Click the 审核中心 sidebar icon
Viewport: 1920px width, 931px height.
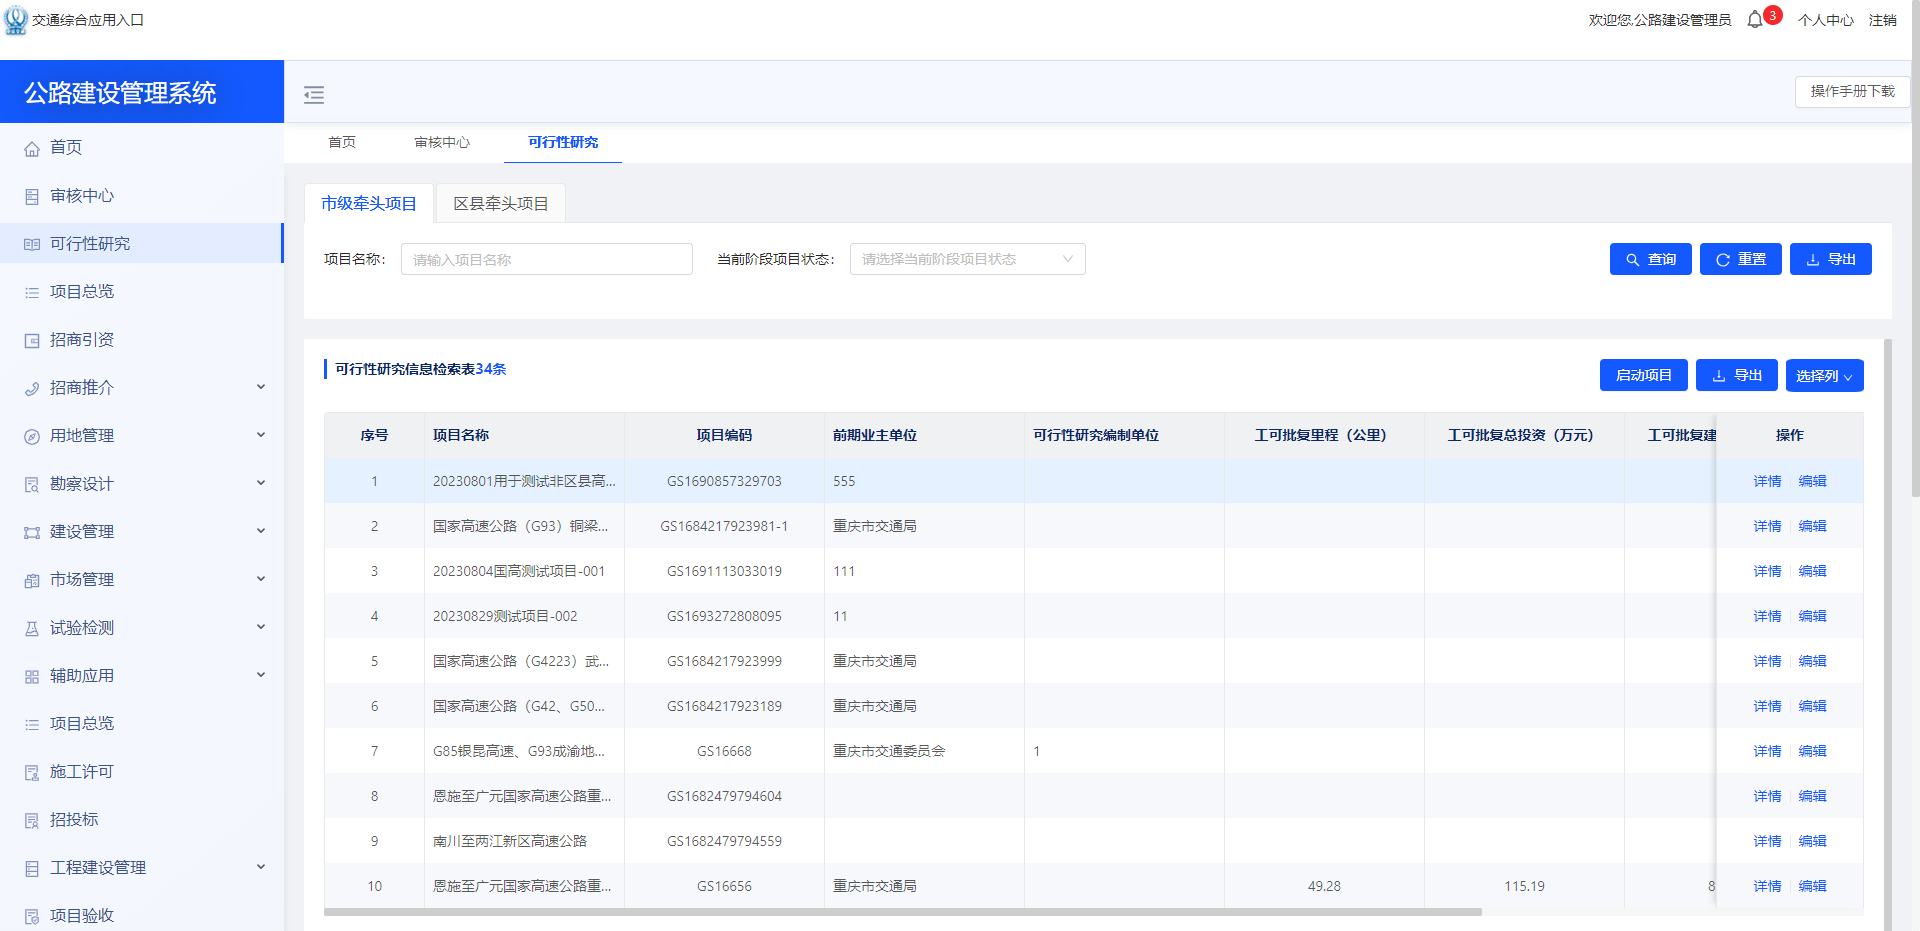32,196
